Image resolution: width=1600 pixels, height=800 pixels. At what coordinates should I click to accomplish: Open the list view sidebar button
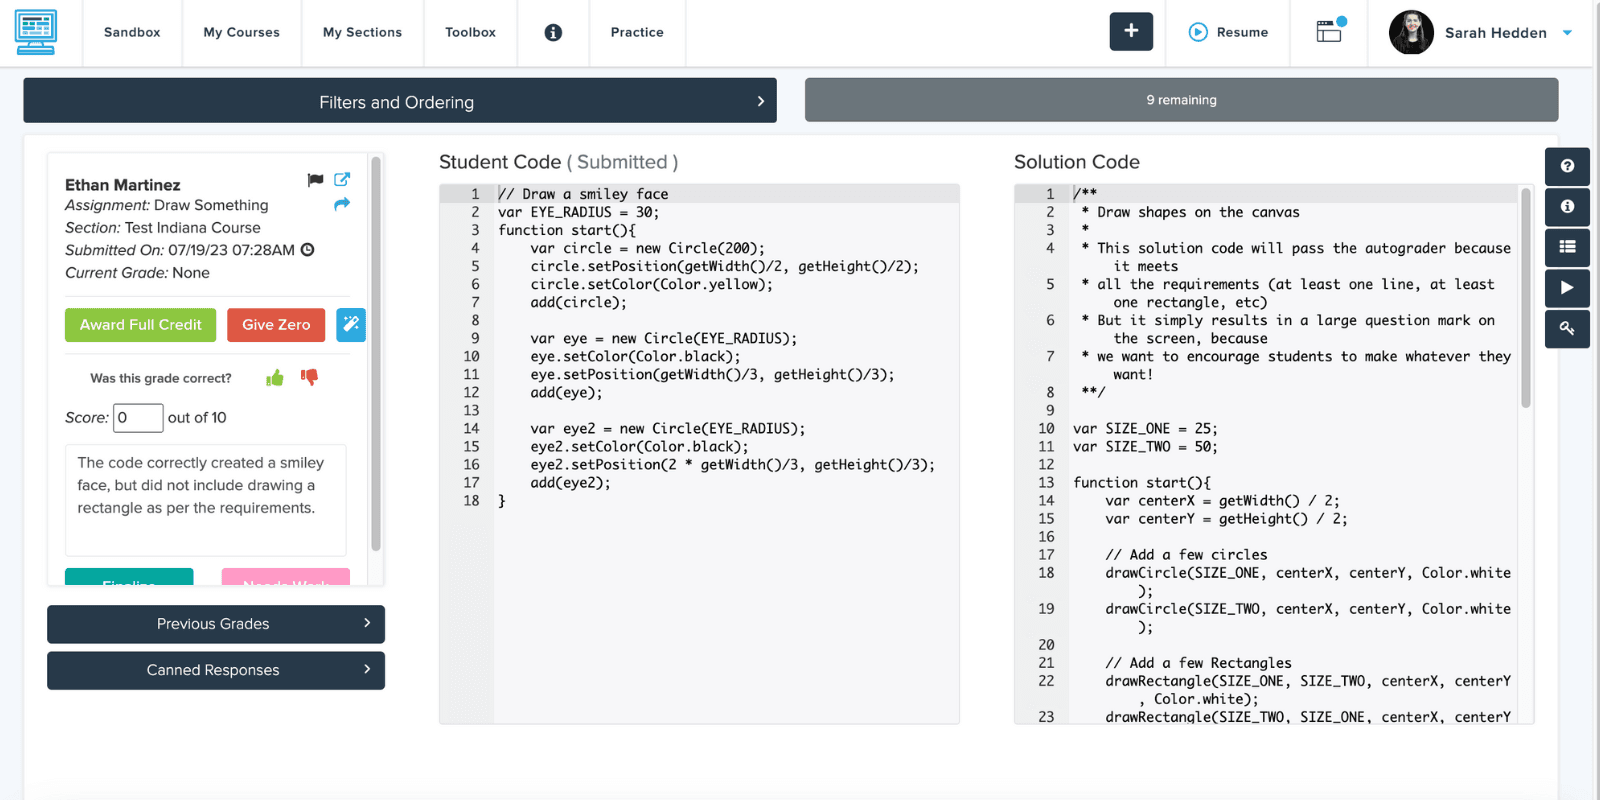pos(1567,247)
